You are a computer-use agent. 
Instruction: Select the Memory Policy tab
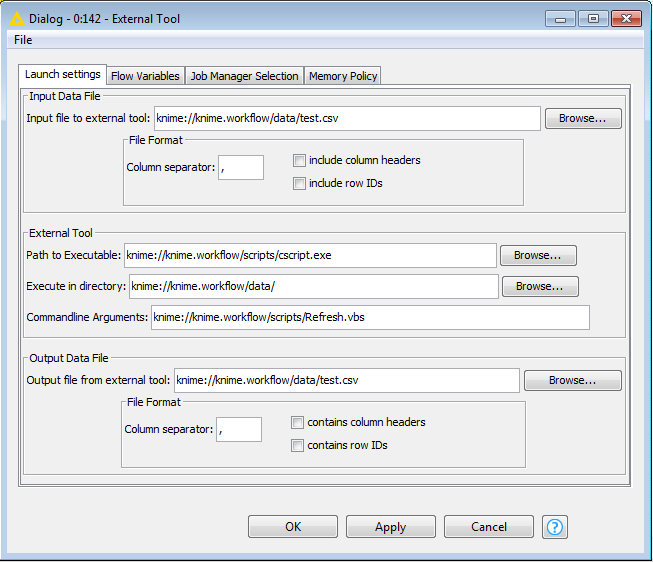[x=342, y=76]
